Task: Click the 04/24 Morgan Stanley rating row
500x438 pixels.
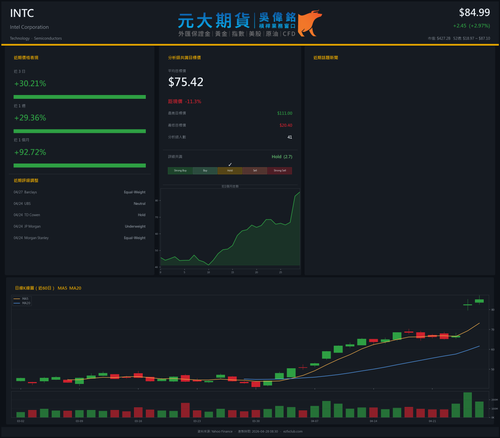Action: [x=80, y=238]
